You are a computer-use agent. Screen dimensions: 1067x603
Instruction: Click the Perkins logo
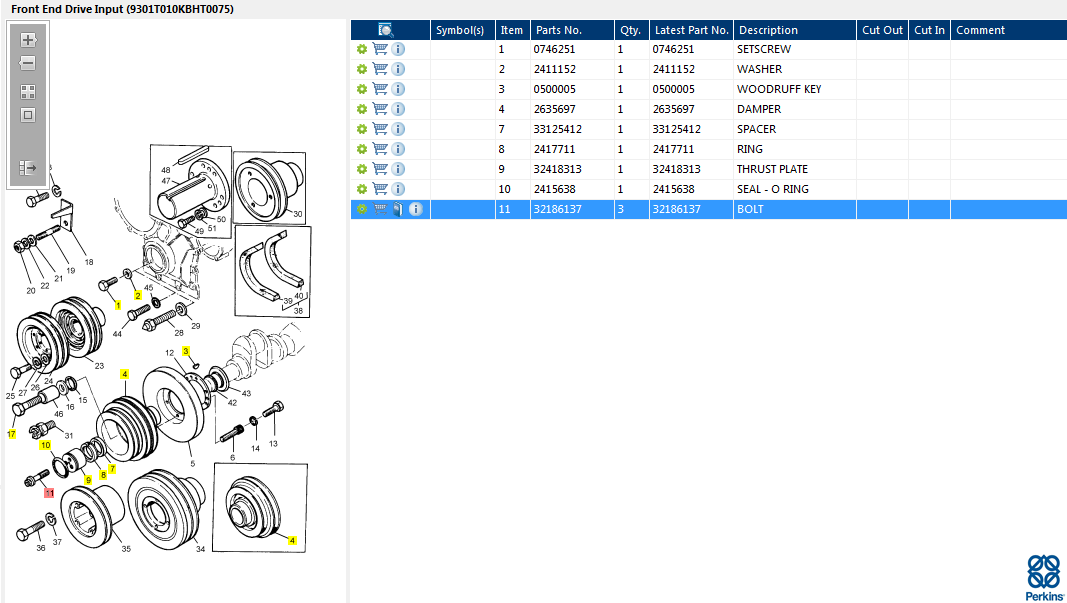[x=1044, y=578]
